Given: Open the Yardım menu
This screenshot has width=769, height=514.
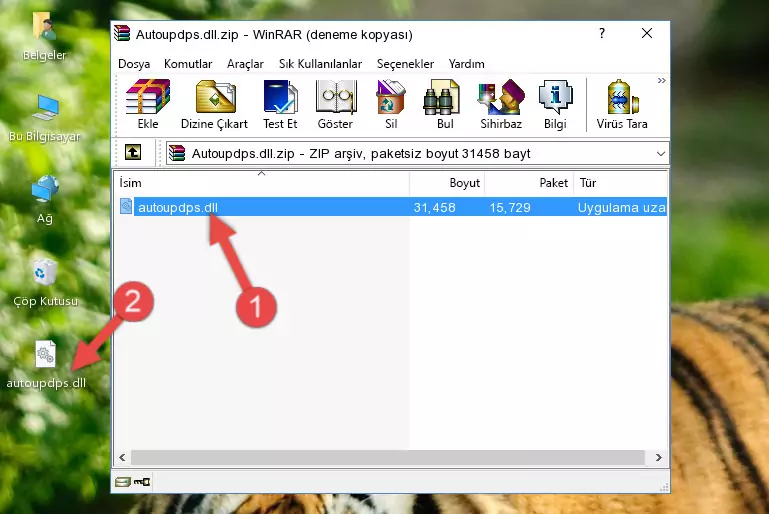Looking at the screenshot, I should 466,64.
